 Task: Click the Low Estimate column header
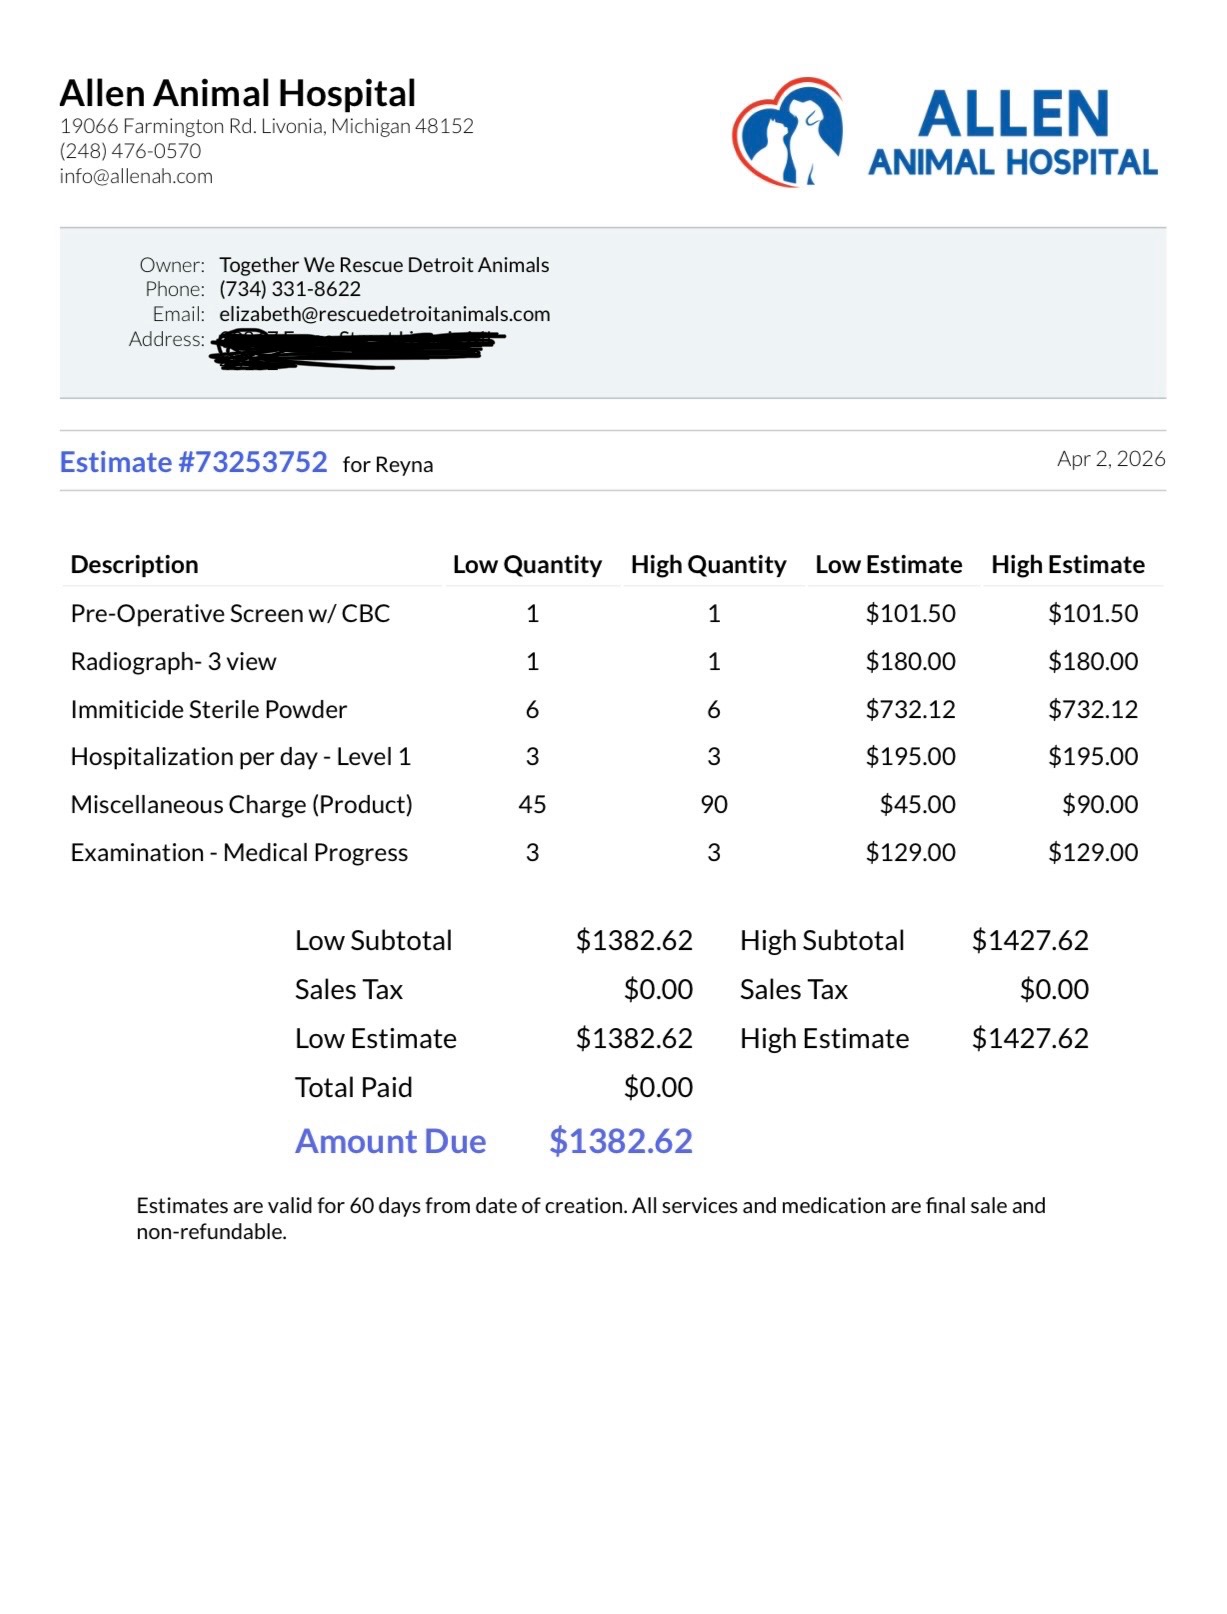click(888, 565)
